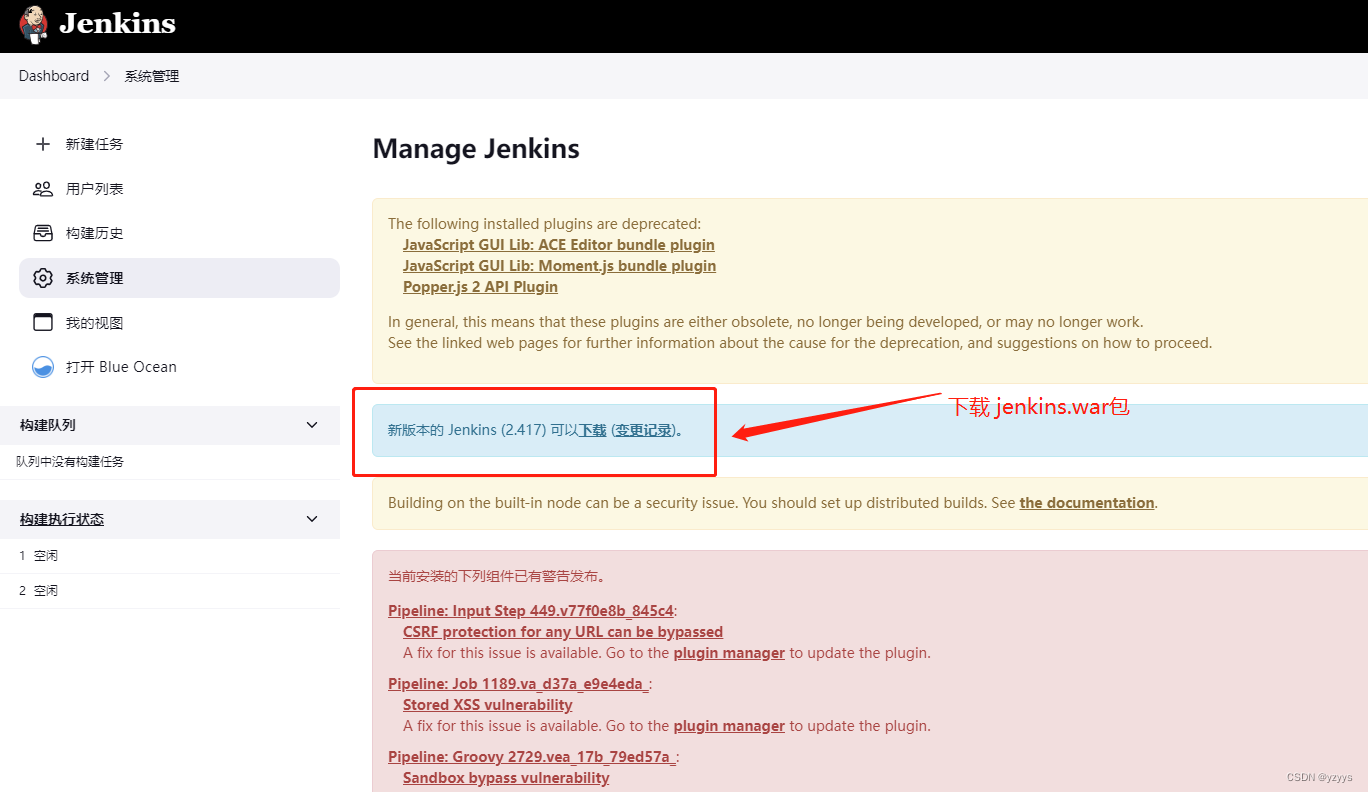Image resolution: width=1368 pixels, height=792 pixels.
Task: Collapse the 构建队列 panel chevron
Action: [312, 425]
